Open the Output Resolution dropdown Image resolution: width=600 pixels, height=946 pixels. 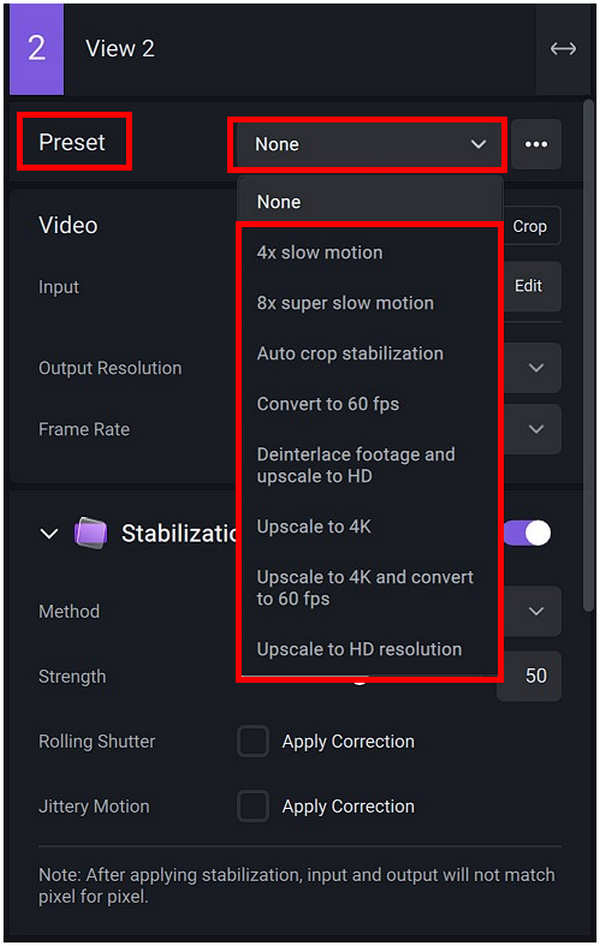click(535, 368)
